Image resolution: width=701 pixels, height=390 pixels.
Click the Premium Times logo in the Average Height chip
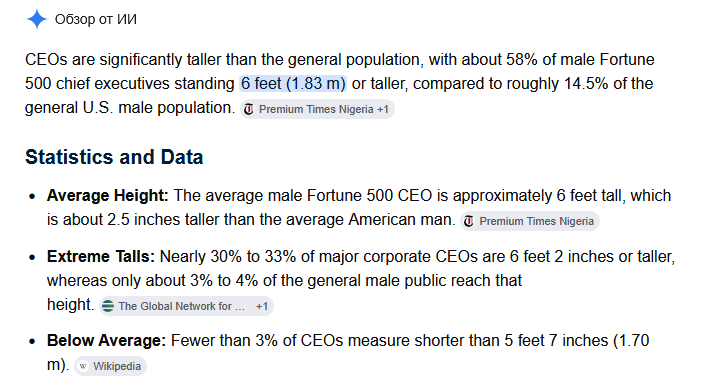(469, 221)
